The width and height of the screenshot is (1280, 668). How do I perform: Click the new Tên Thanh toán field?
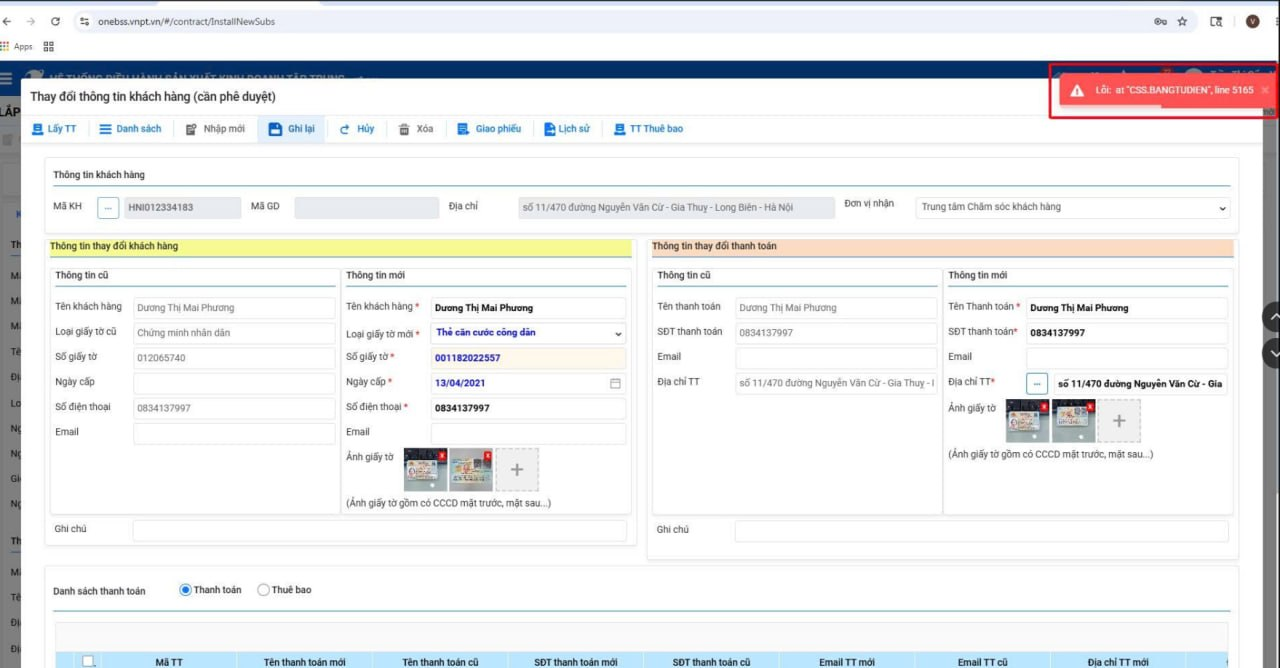click(x=1127, y=308)
